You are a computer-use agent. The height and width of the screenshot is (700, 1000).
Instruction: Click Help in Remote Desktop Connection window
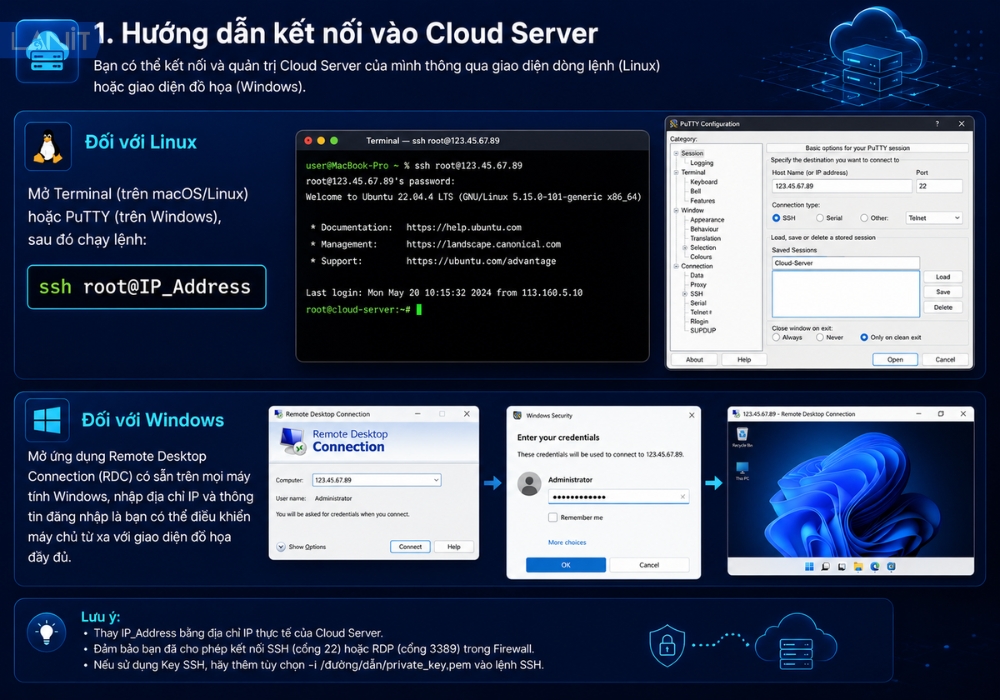453,547
